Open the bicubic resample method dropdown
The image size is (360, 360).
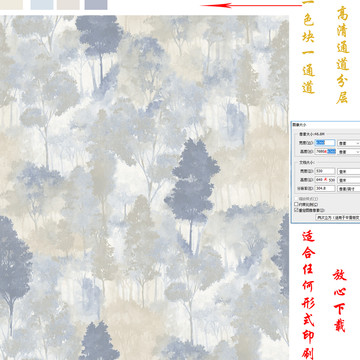338,217
